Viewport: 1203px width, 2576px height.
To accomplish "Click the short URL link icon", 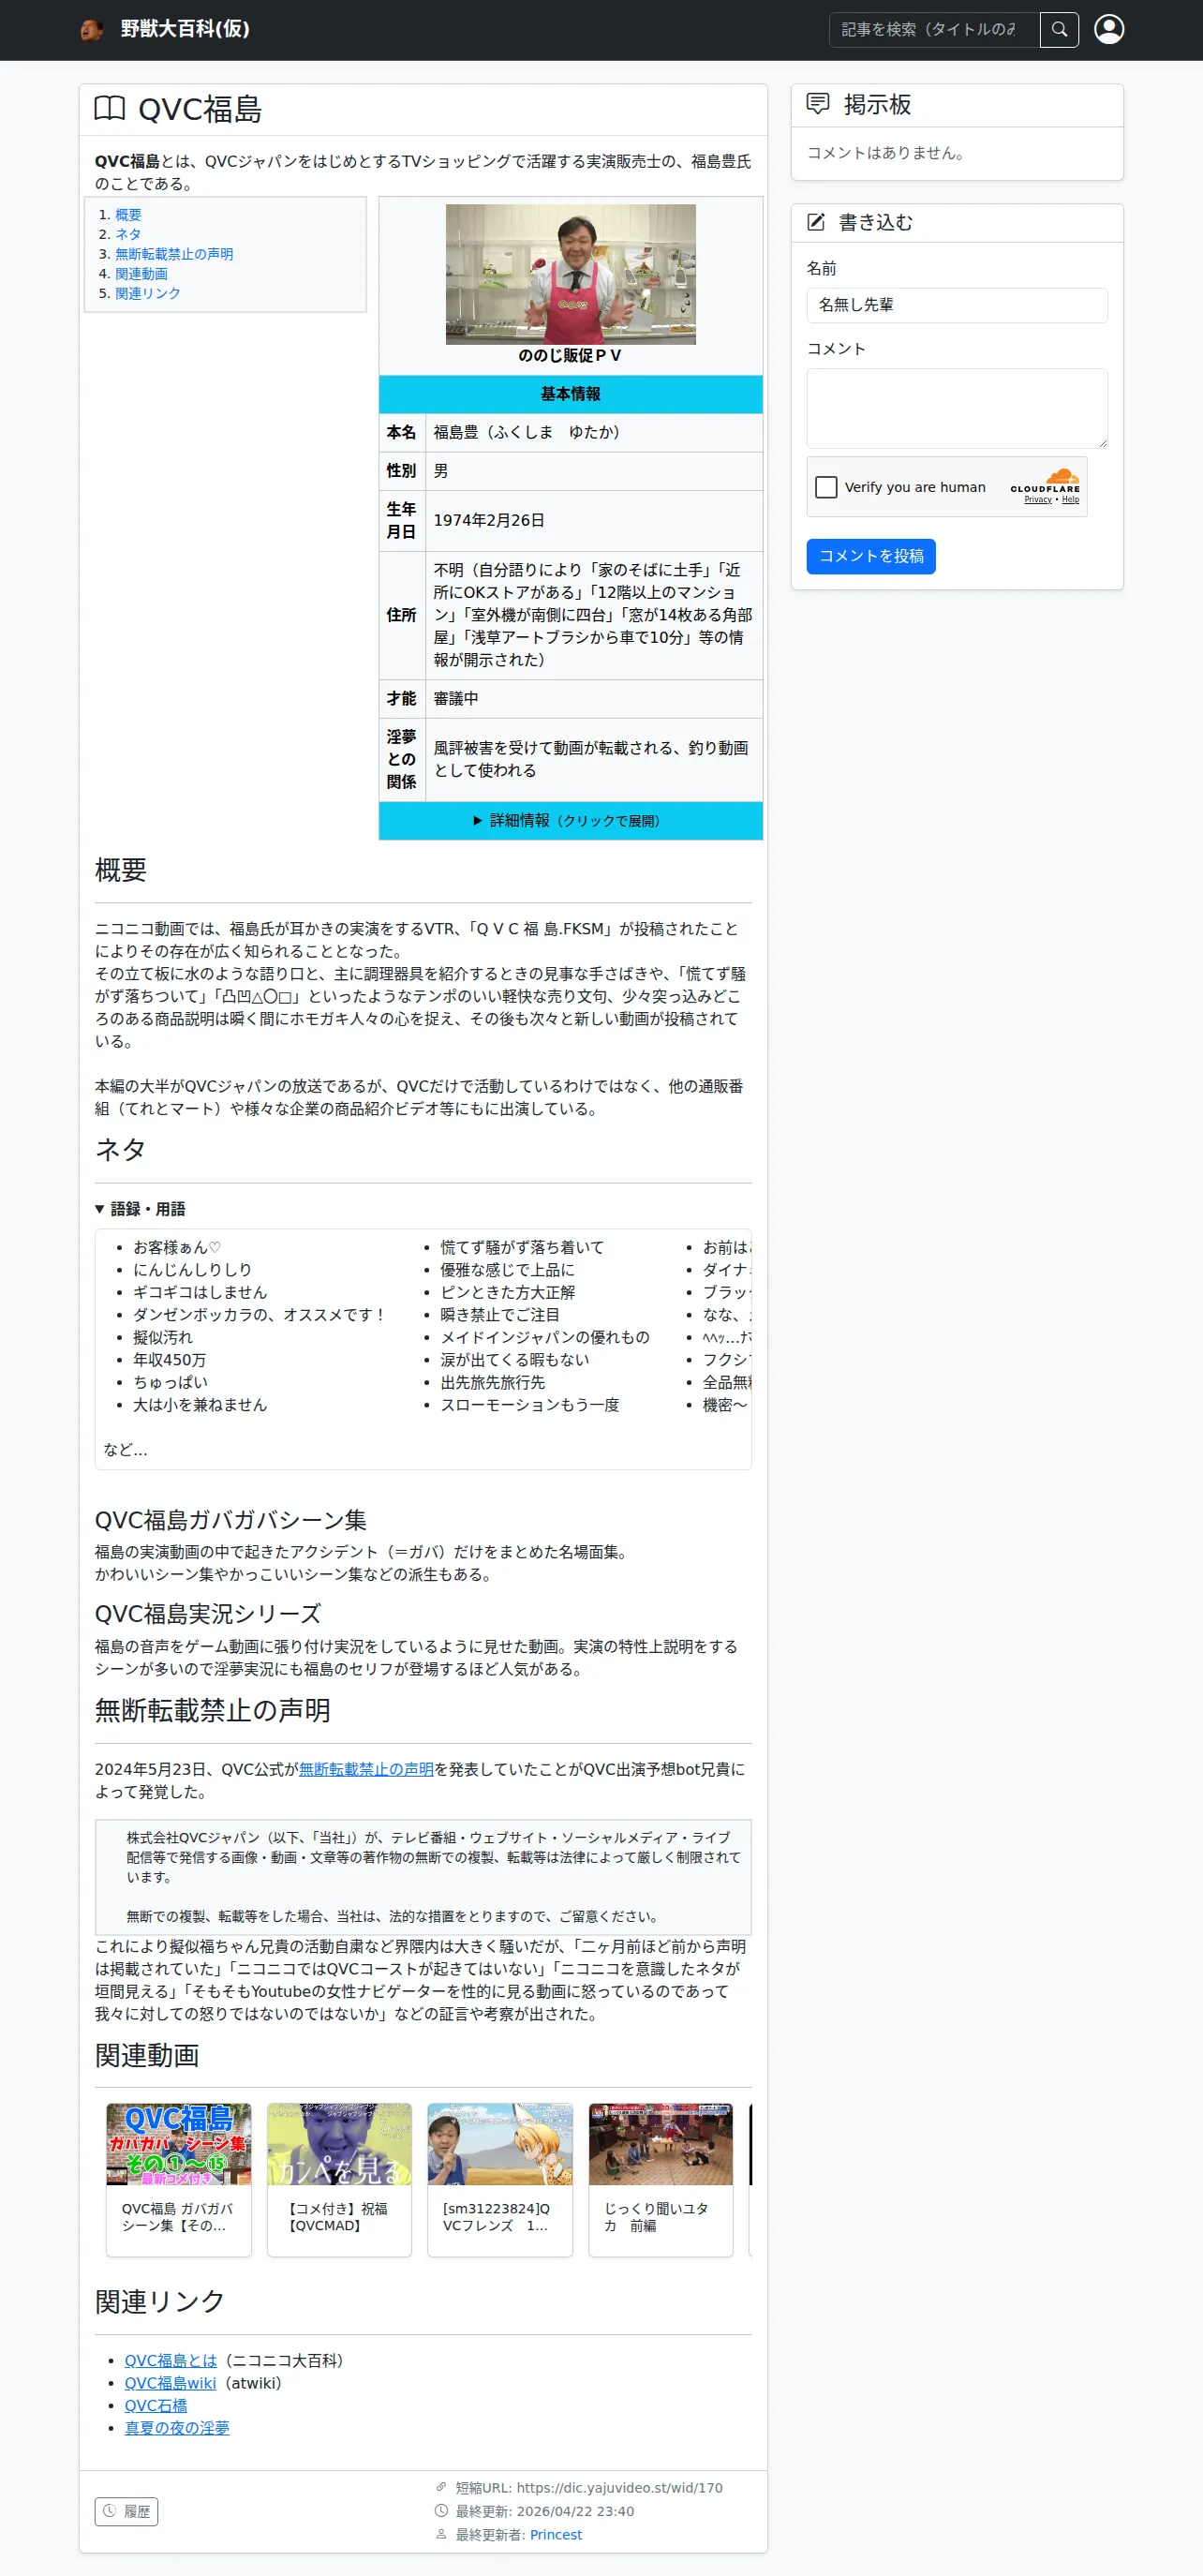I will coord(441,2487).
